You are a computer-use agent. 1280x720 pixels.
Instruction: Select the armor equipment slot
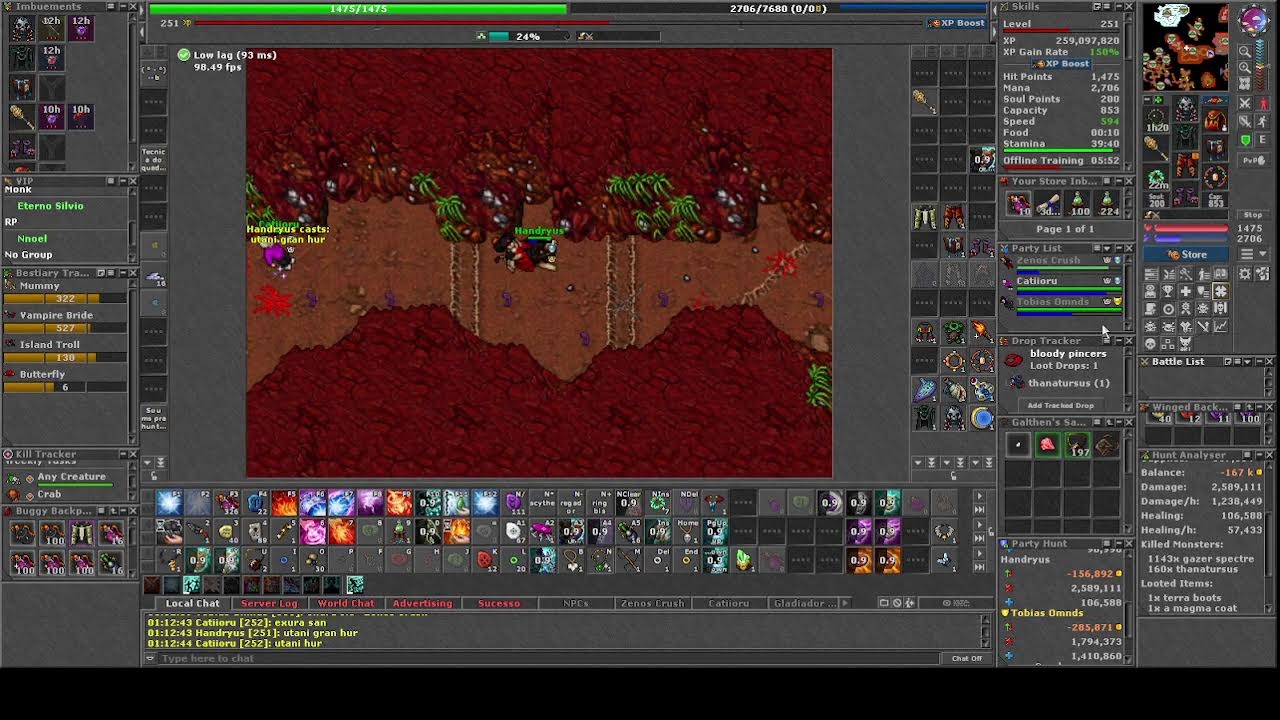point(1186,136)
